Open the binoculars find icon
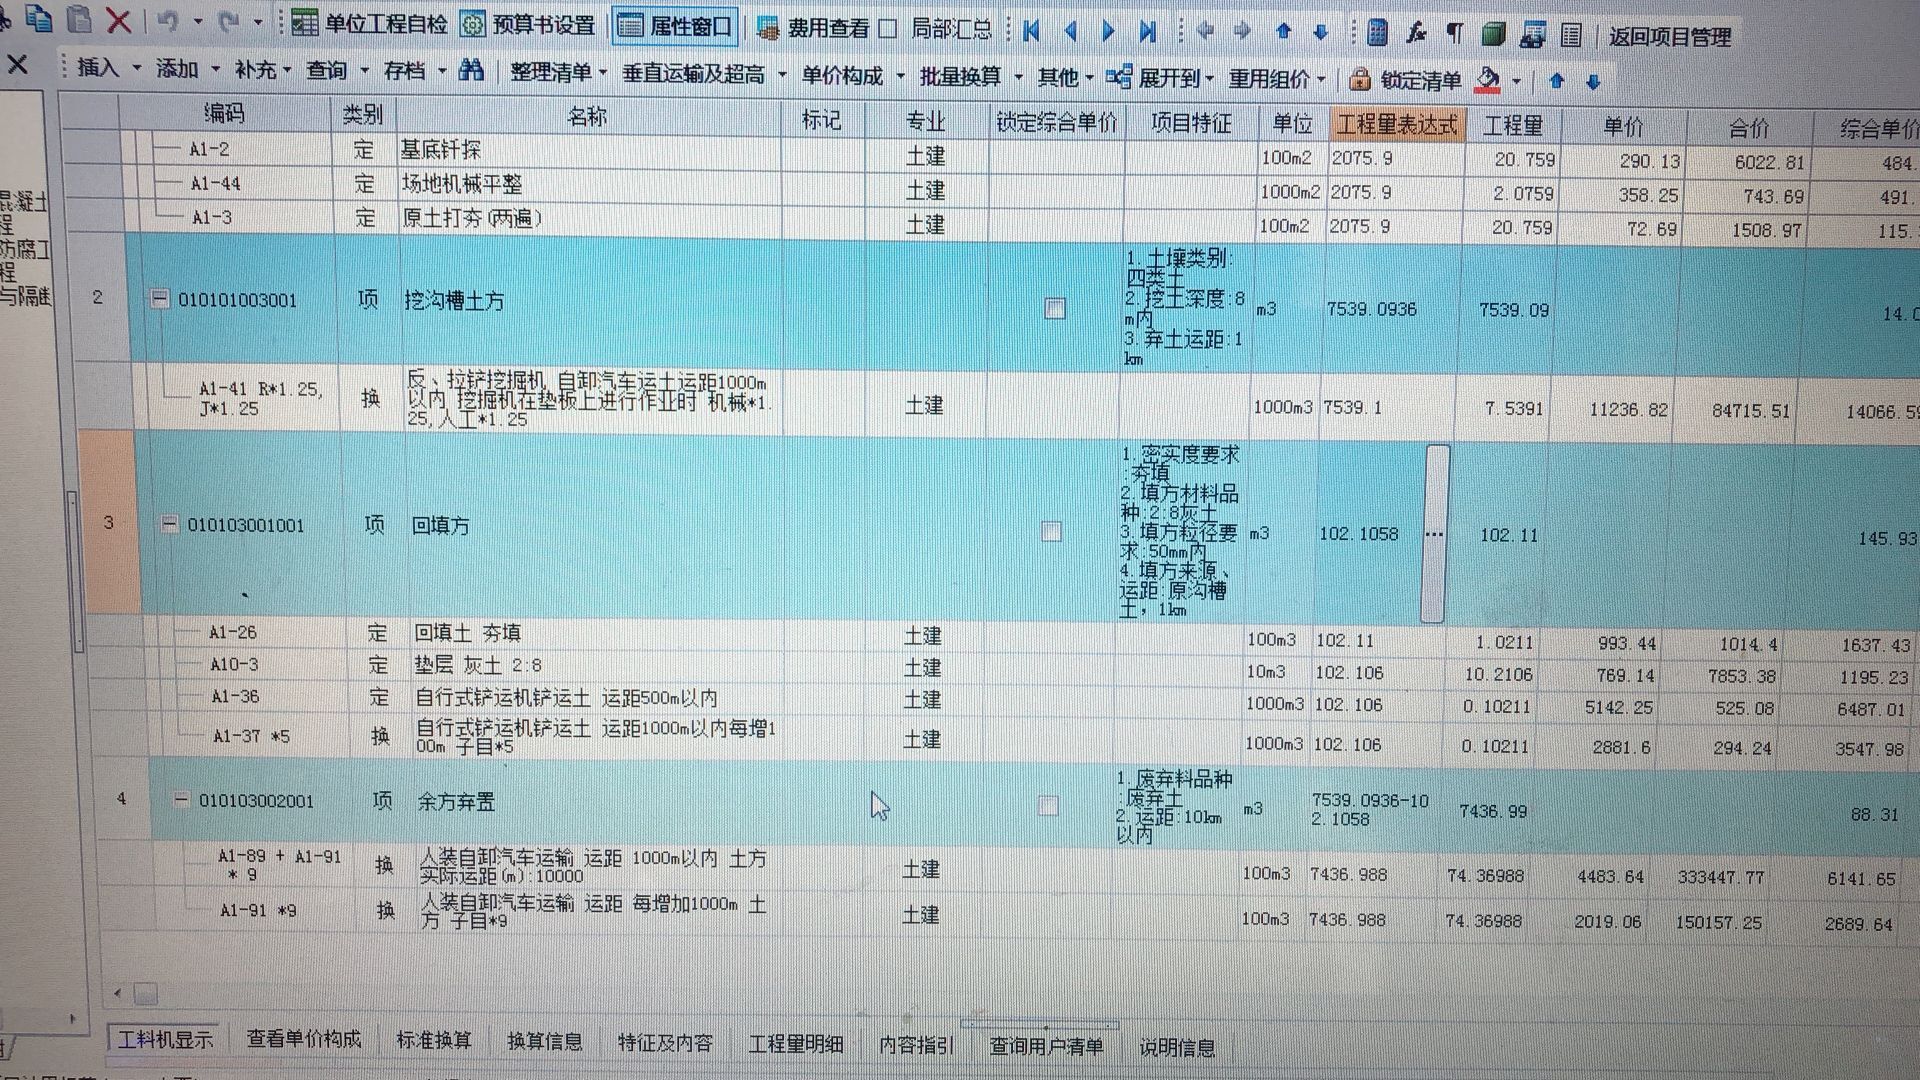 tap(471, 70)
